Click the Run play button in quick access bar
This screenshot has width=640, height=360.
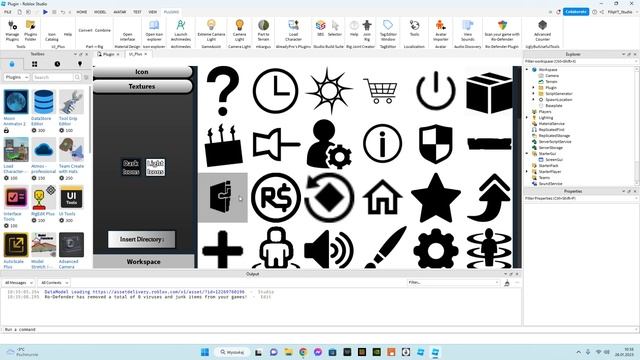(x=45, y=12)
